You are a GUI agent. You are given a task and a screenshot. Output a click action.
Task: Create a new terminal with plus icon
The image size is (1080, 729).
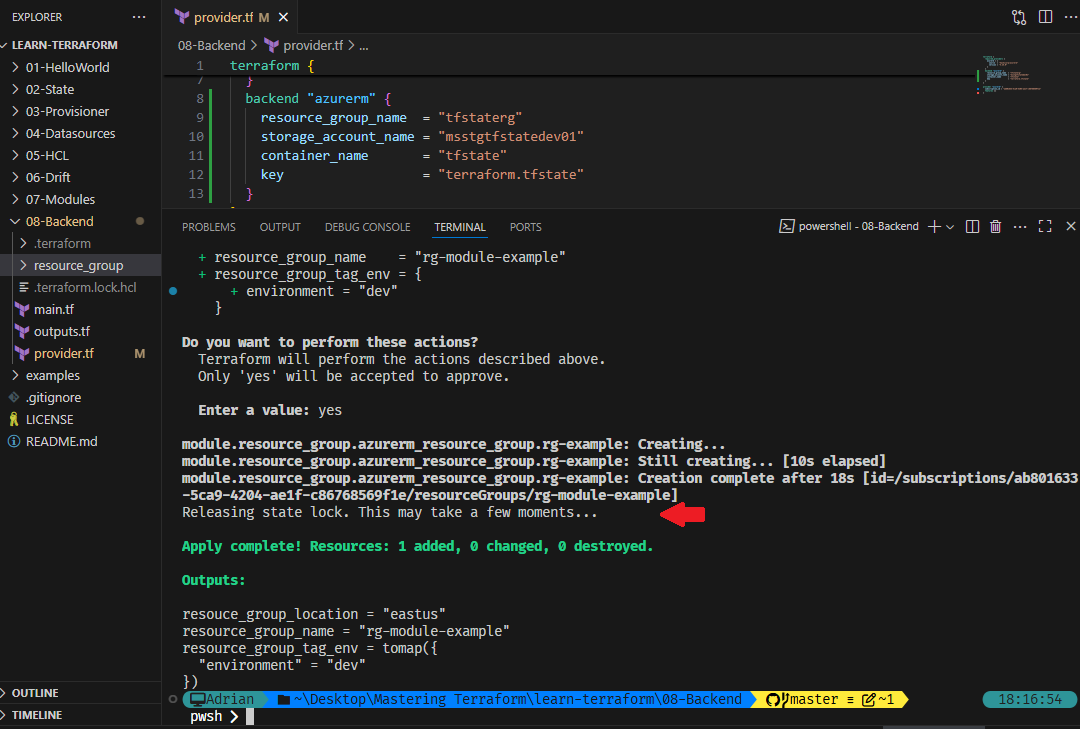click(934, 226)
